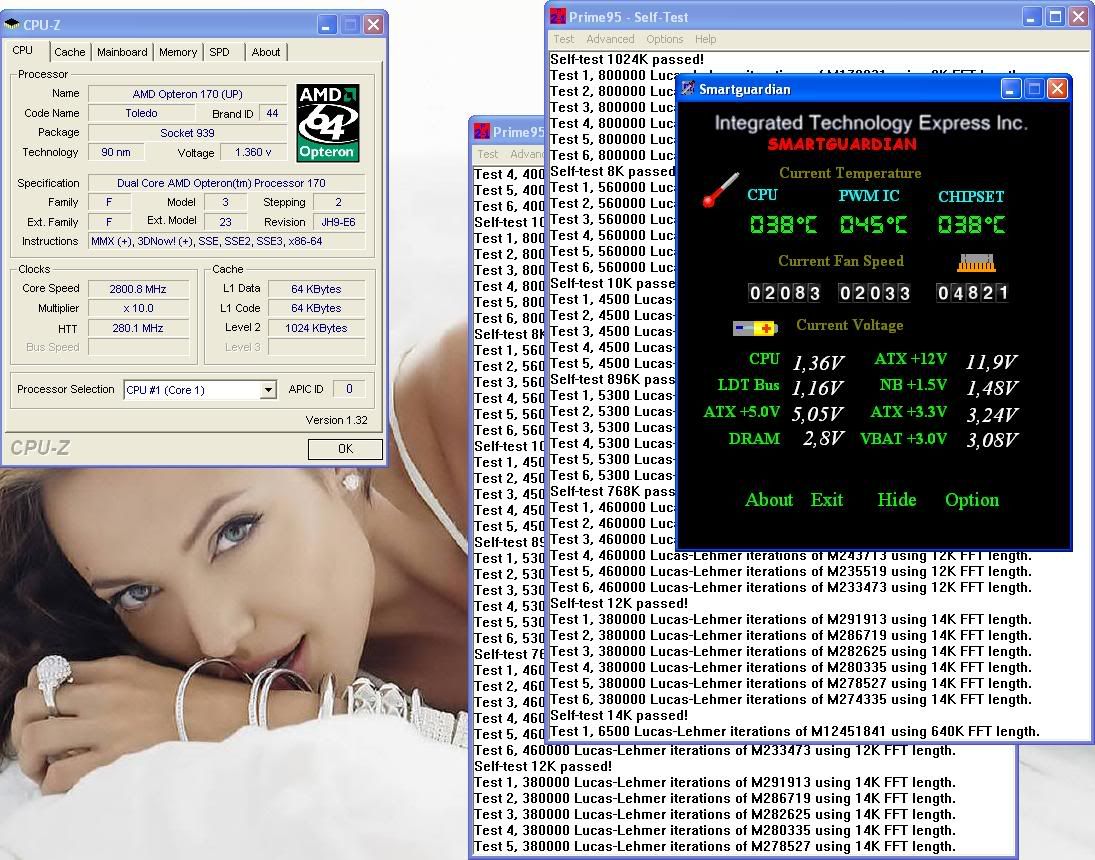Click the Revision value "JH9-E6"
Screen dimensions: 1095x860
pos(339,221)
